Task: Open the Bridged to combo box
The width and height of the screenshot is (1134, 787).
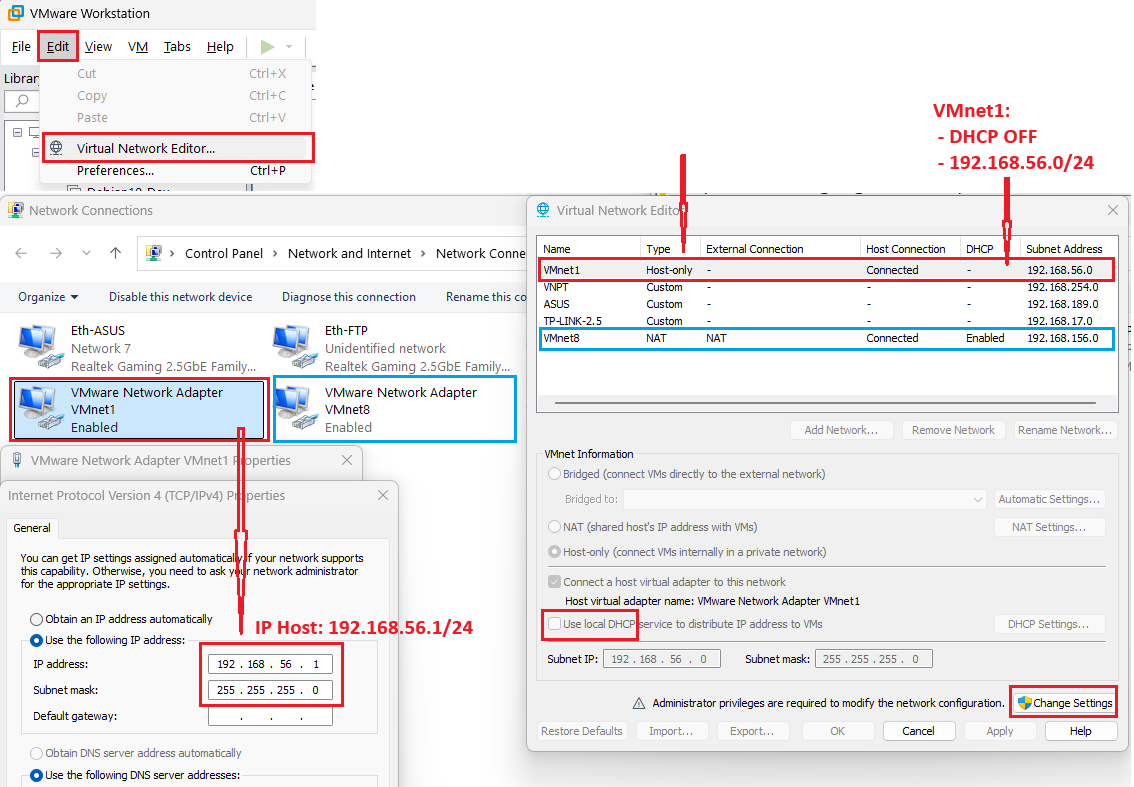Action: click(x=805, y=499)
